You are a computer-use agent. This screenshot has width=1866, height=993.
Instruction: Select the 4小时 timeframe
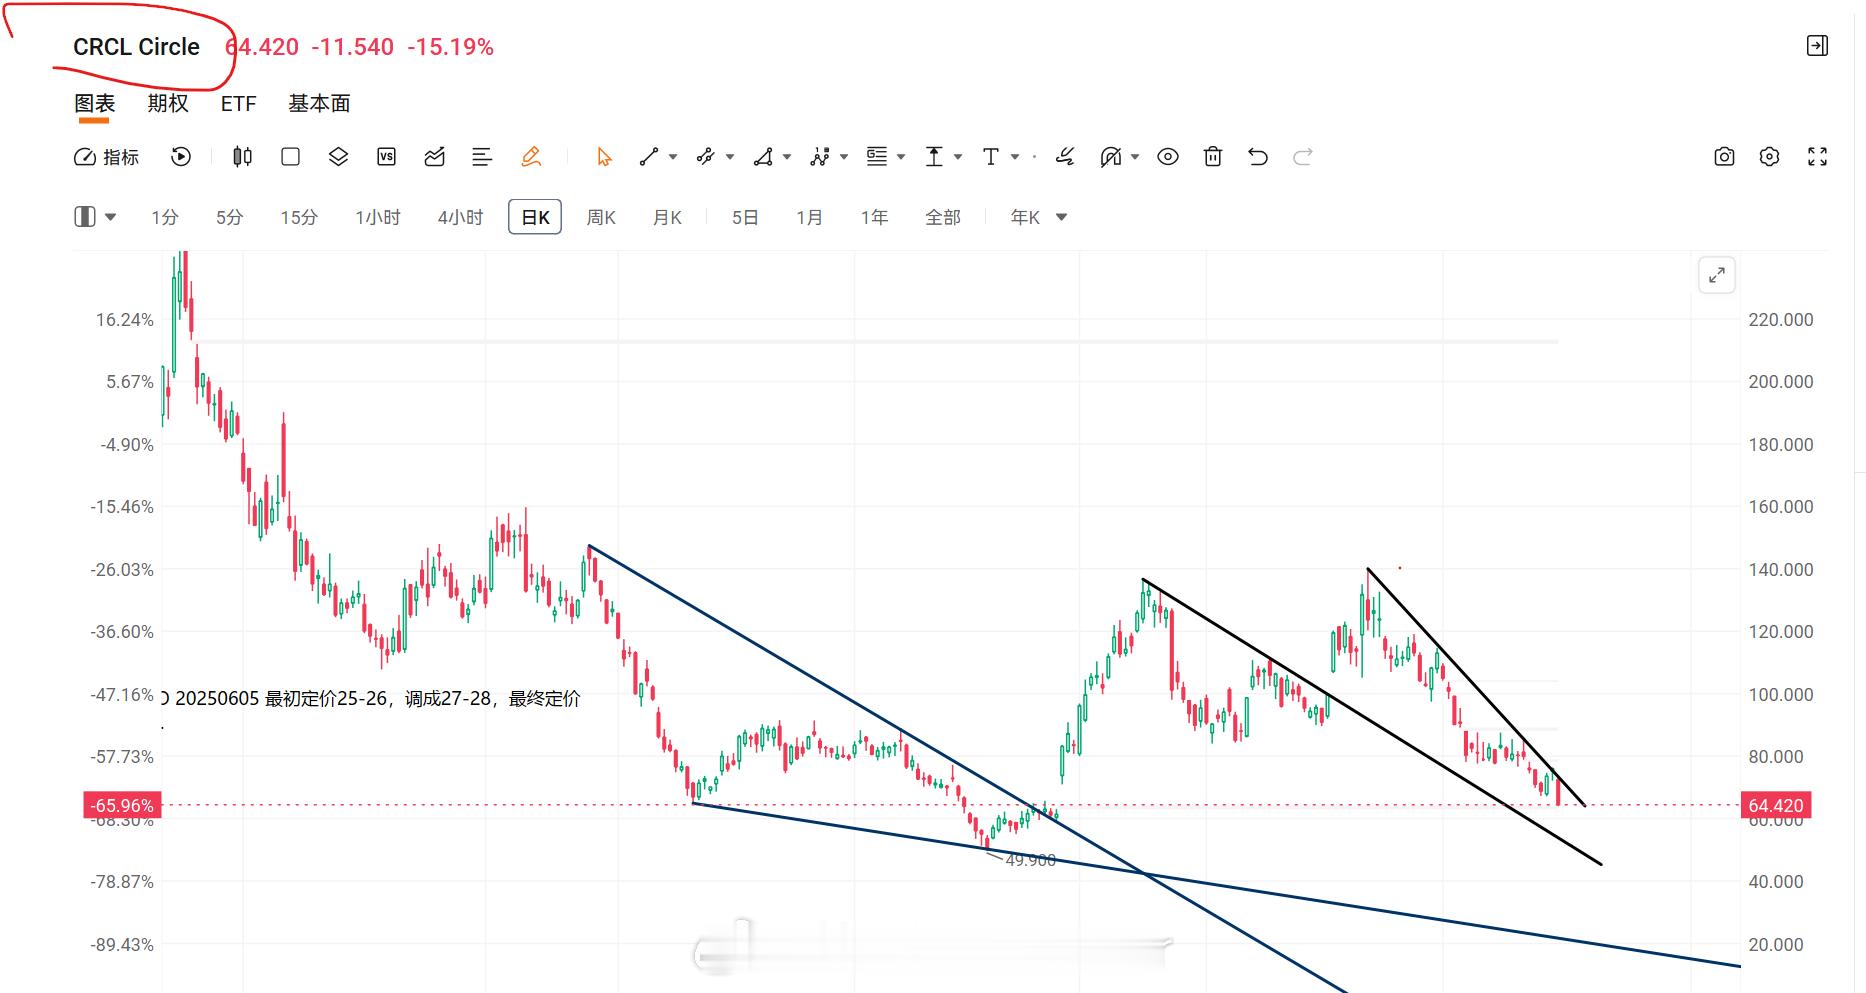click(x=460, y=217)
